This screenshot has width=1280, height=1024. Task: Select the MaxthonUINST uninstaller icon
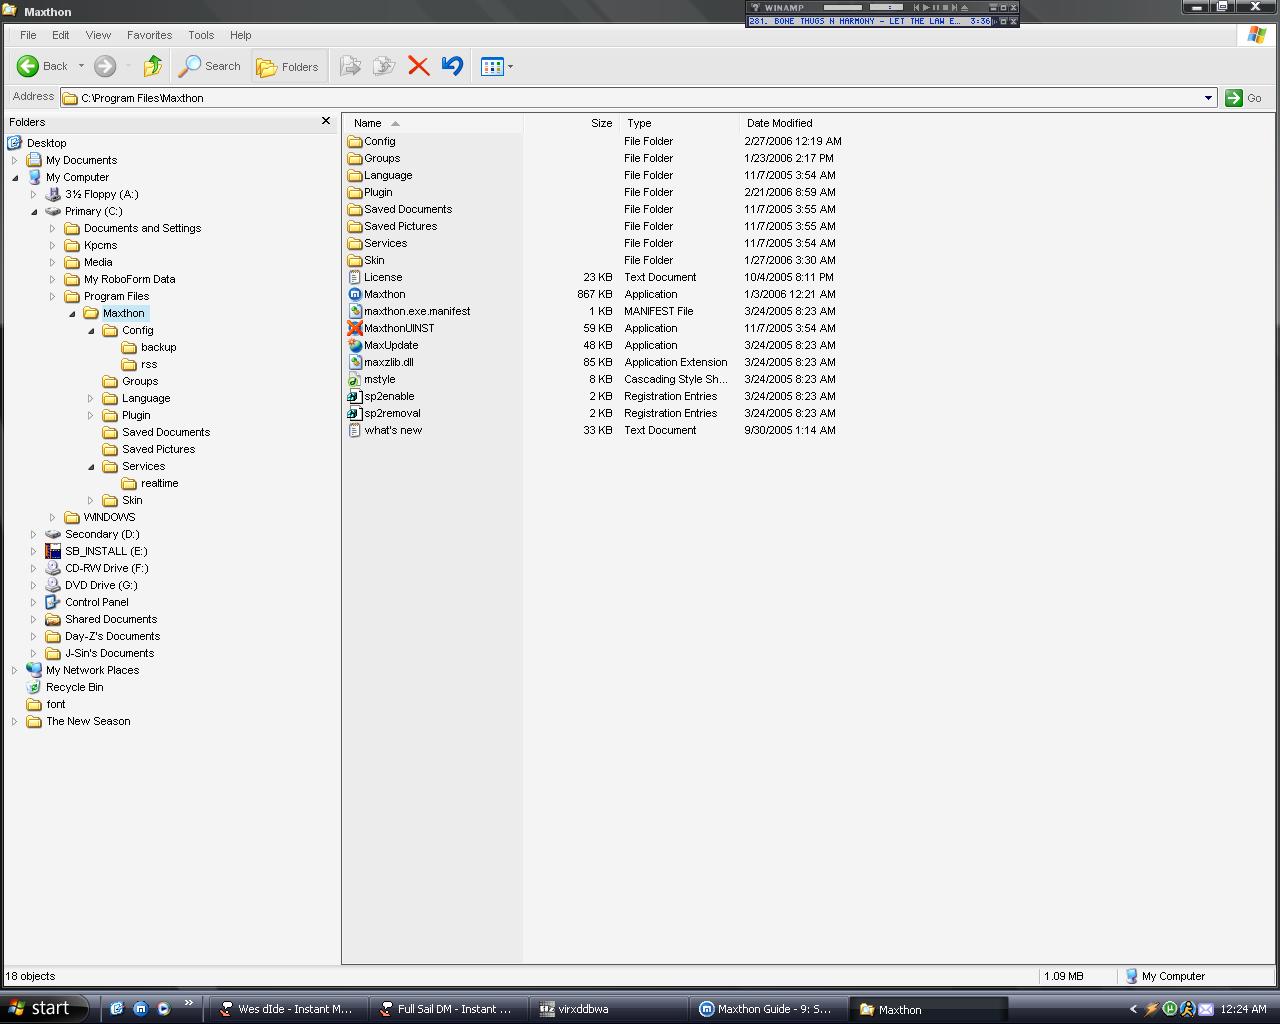(354, 329)
